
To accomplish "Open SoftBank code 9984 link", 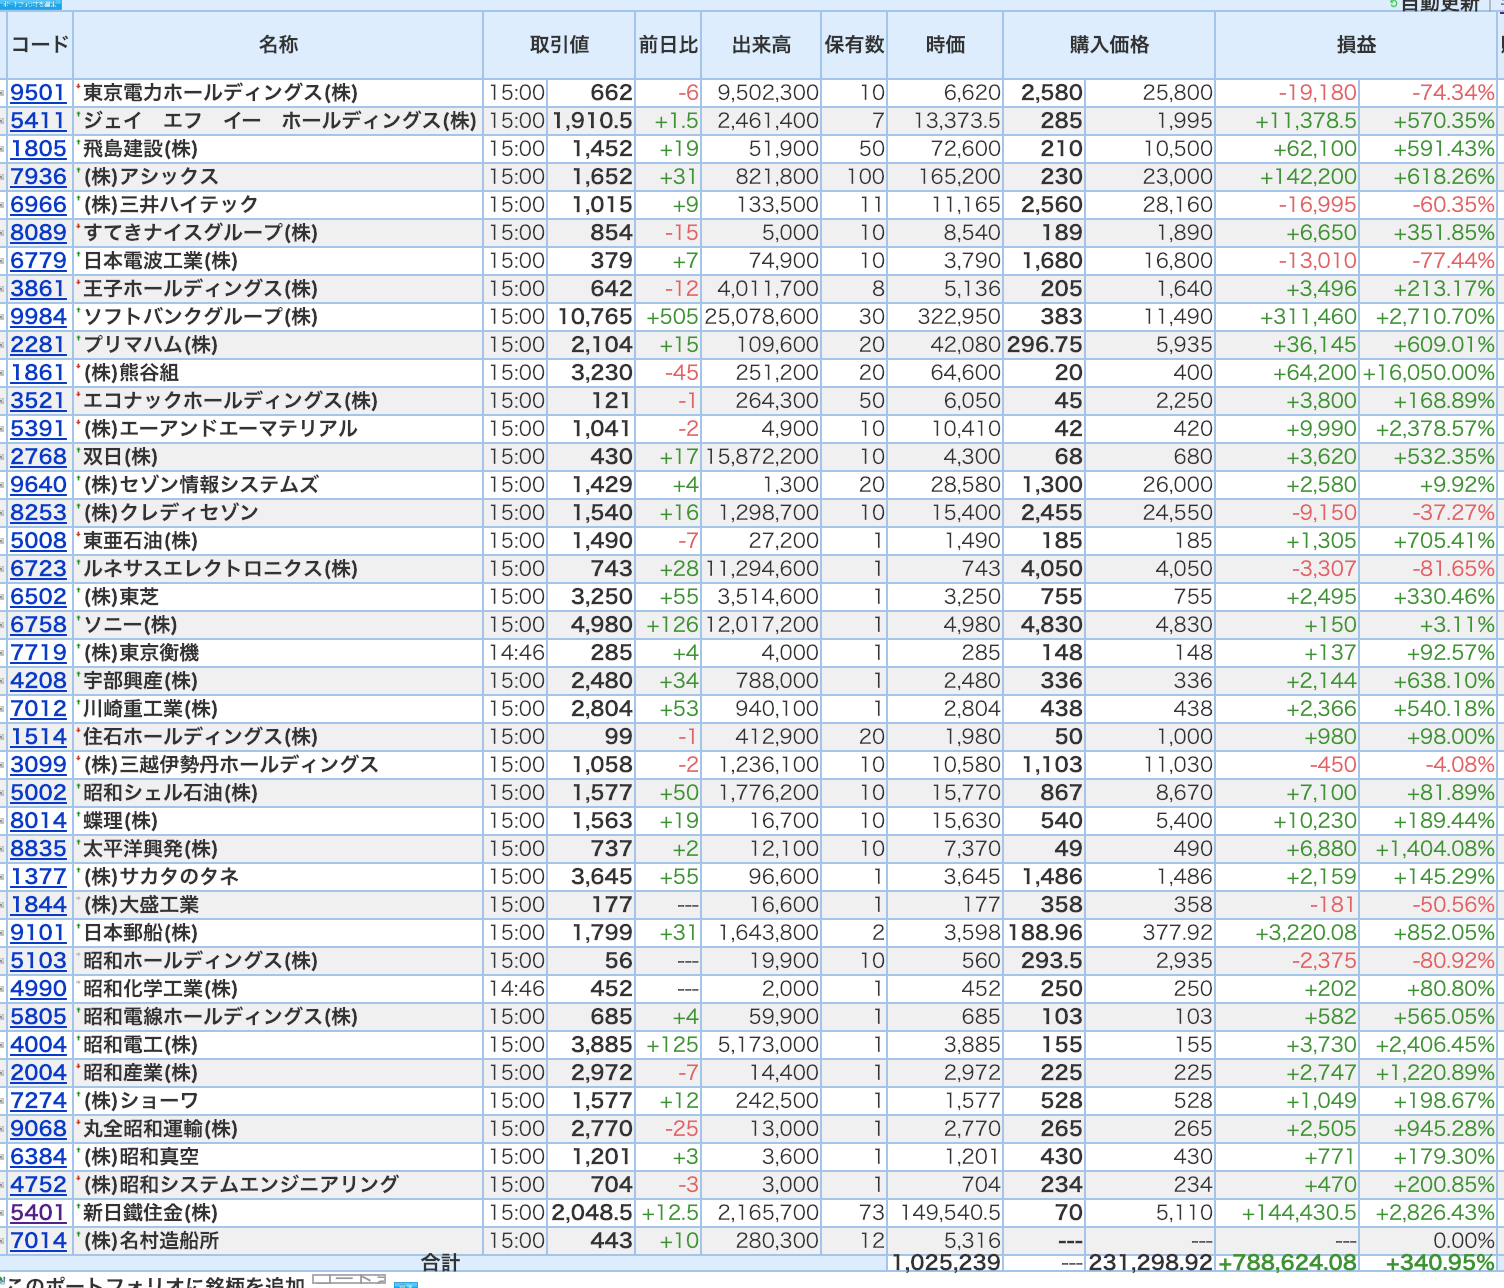I will click(38, 317).
